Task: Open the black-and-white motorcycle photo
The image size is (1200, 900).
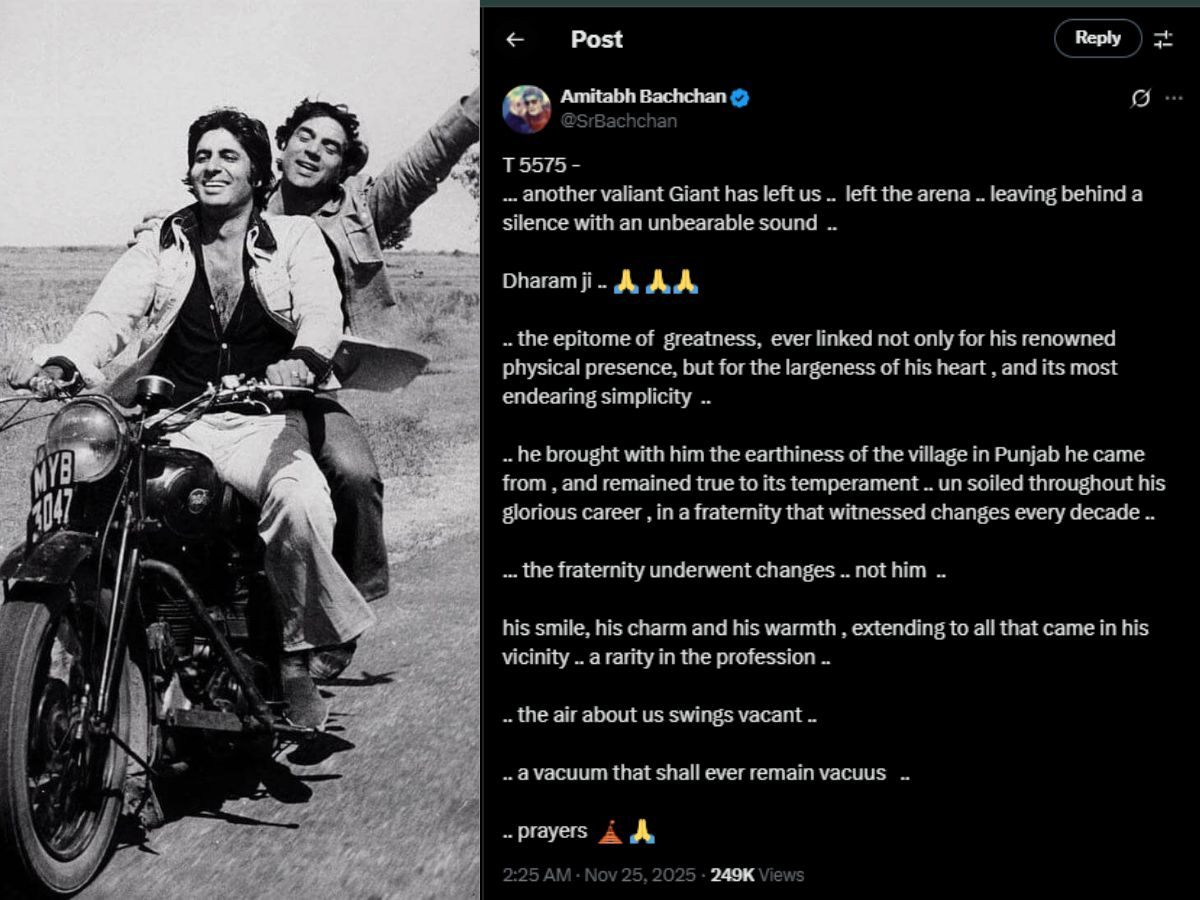Action: 240,450
